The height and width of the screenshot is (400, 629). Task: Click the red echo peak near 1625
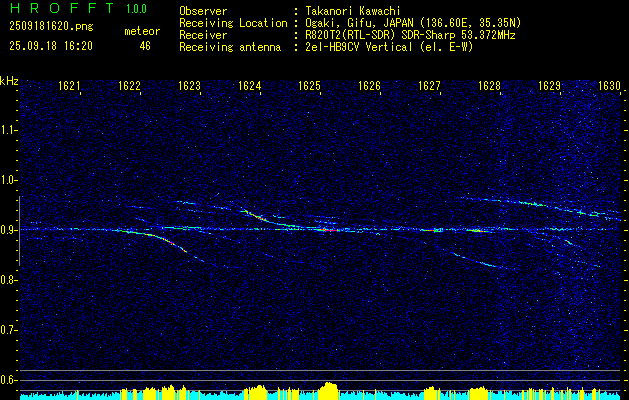click(x=327, y=230)
